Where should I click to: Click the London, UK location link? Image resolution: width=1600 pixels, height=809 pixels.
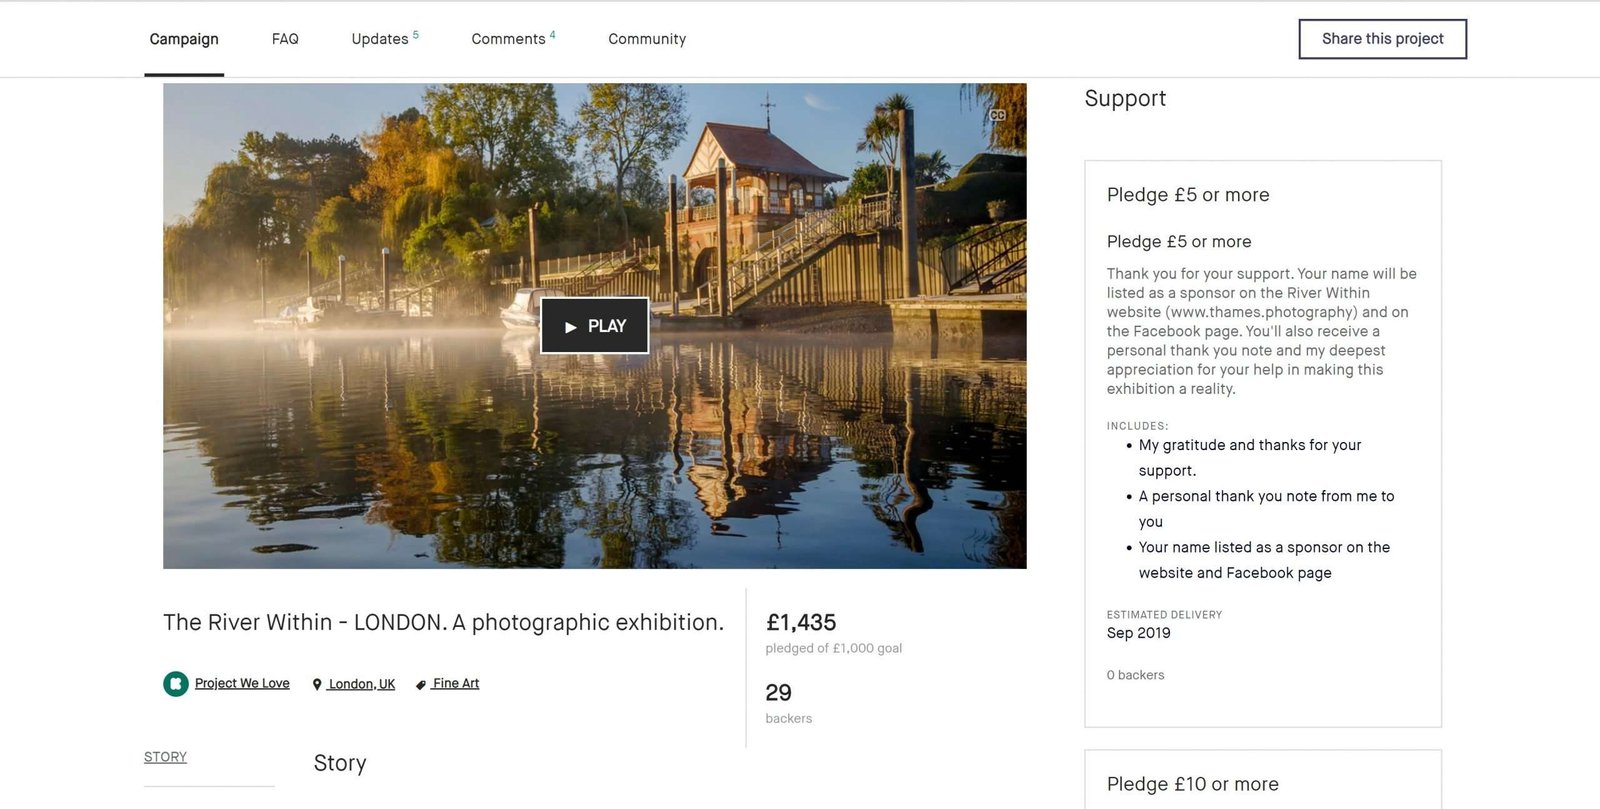361,683
